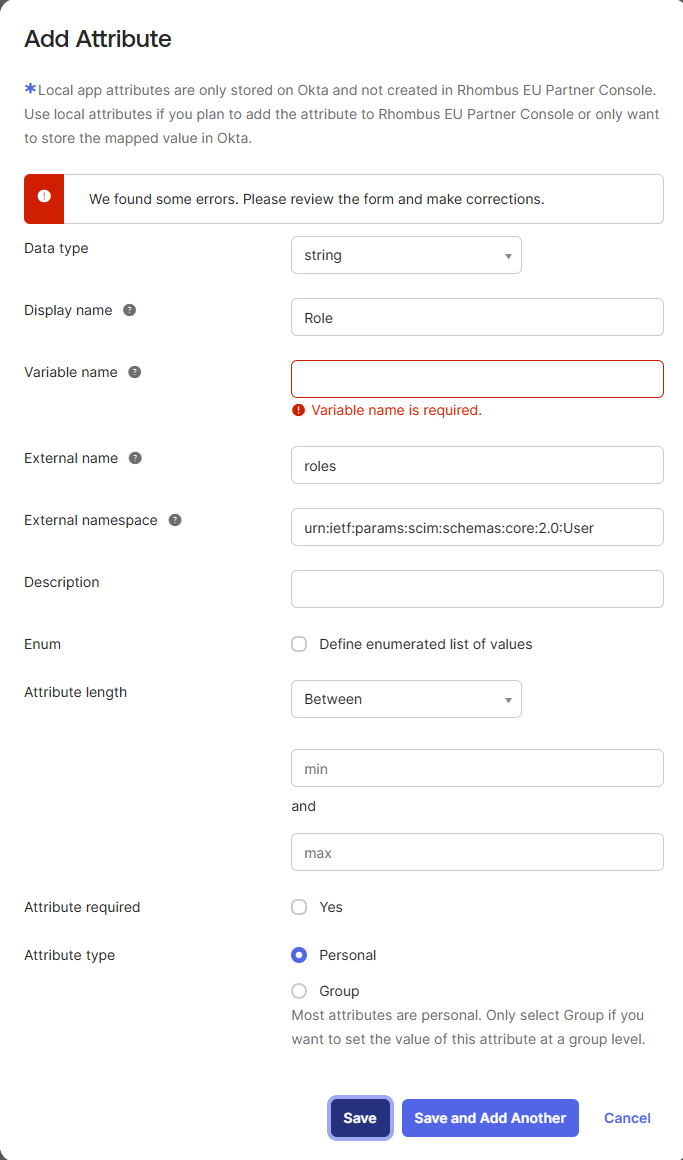
Task: Click the External name help icon
Action: point(135,458)
